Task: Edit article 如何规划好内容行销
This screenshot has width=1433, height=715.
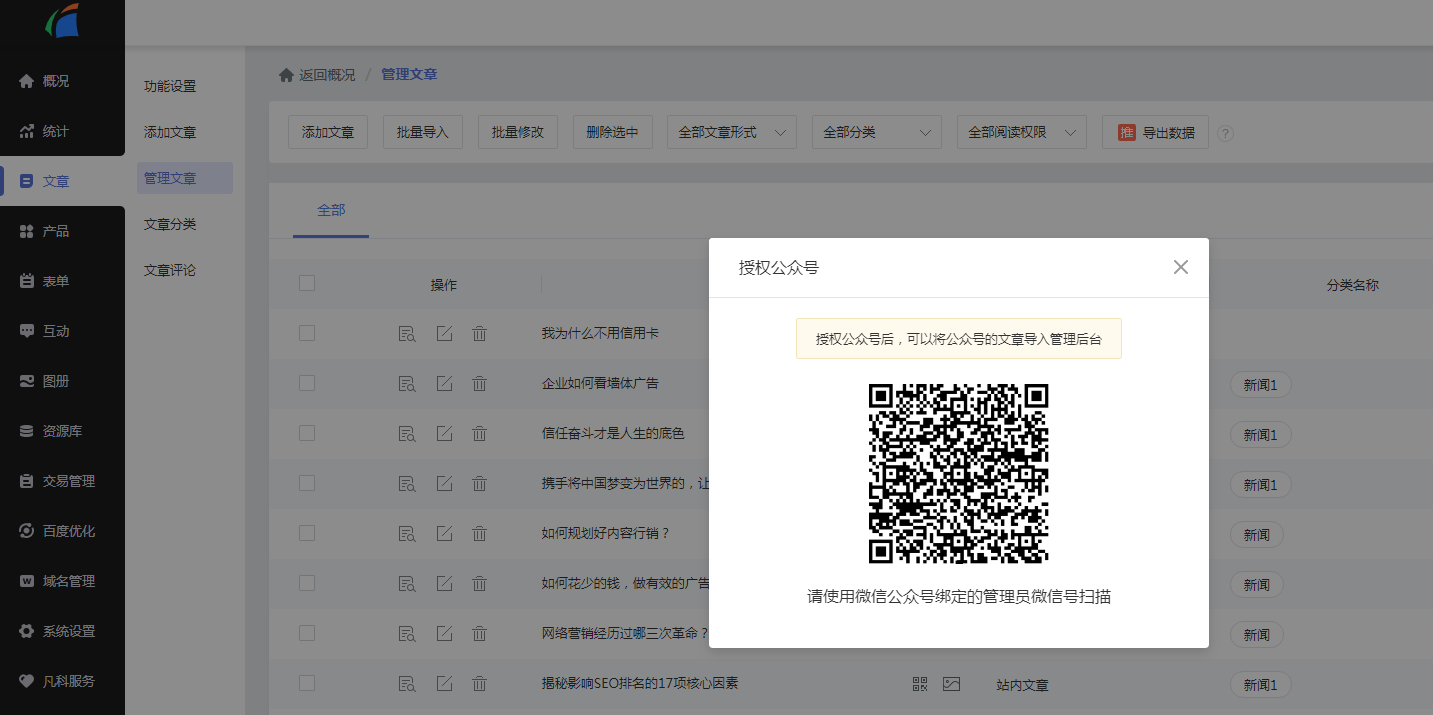Action: tap(445, 534)
